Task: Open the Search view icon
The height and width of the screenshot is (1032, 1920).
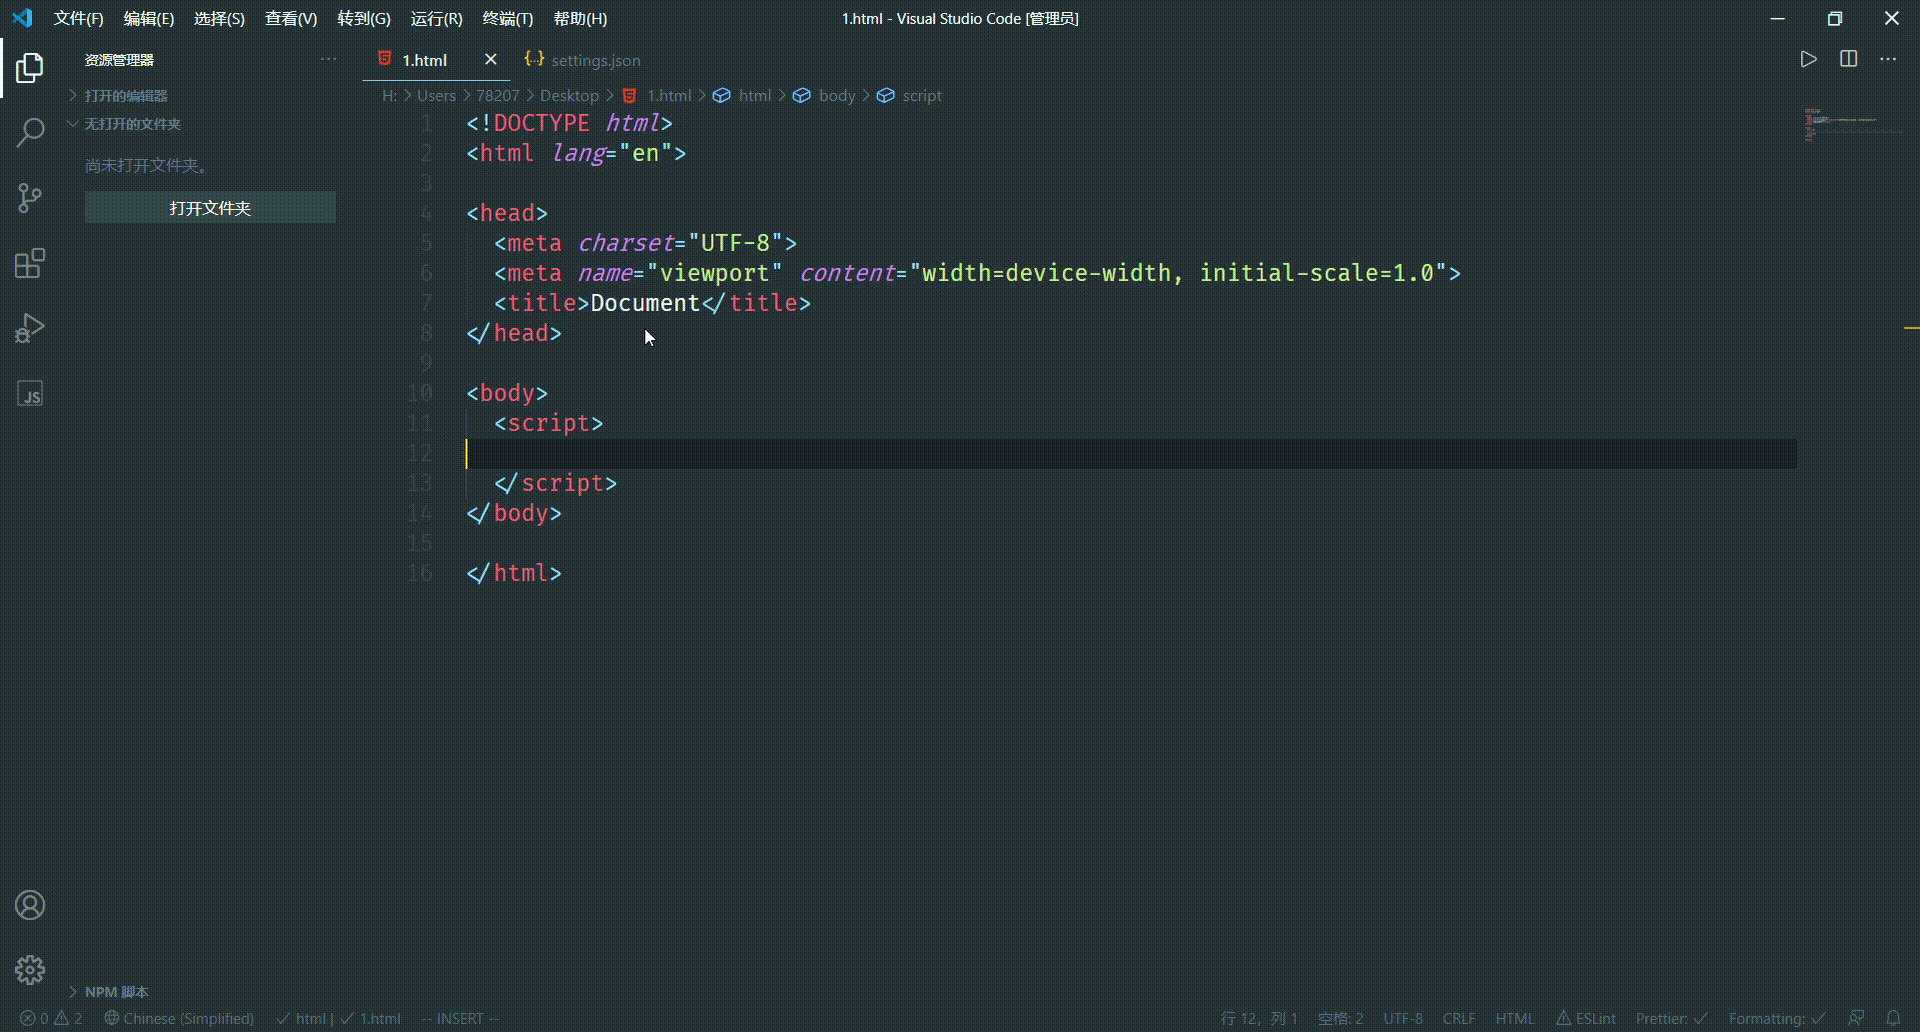Action: [30, 132]
